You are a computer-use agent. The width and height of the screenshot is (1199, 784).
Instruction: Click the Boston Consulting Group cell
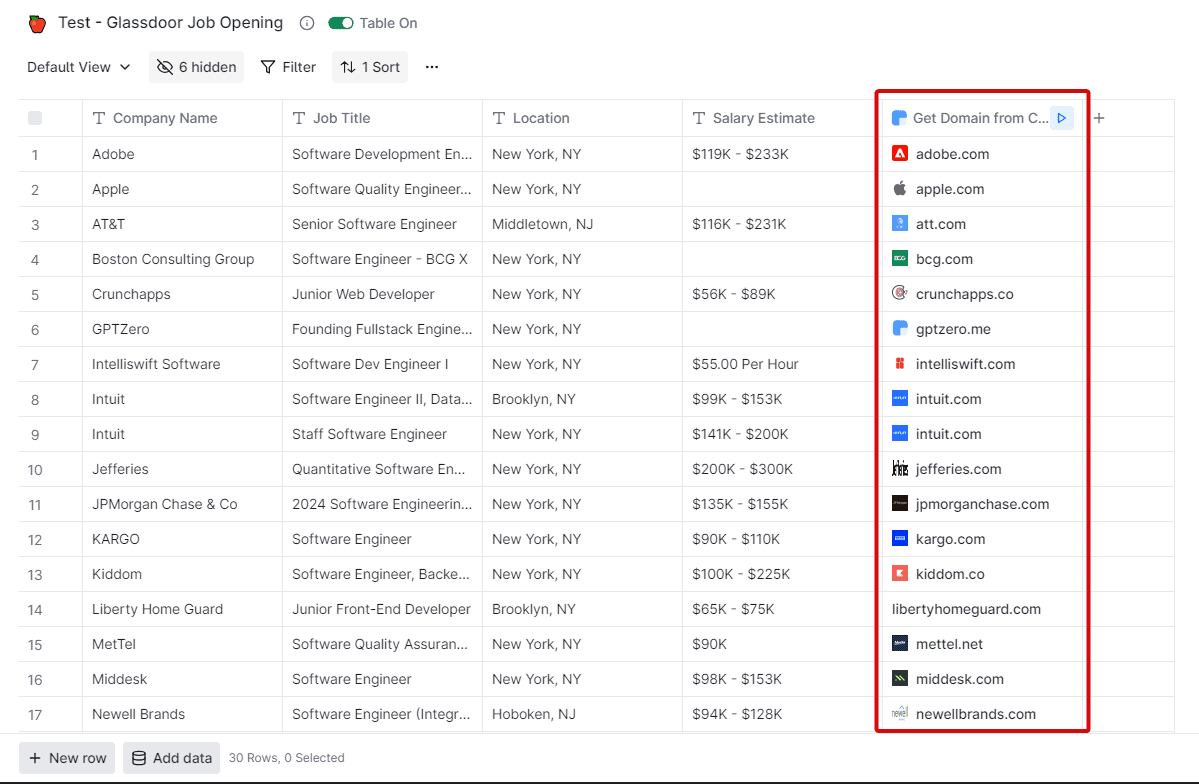(183, 259)
